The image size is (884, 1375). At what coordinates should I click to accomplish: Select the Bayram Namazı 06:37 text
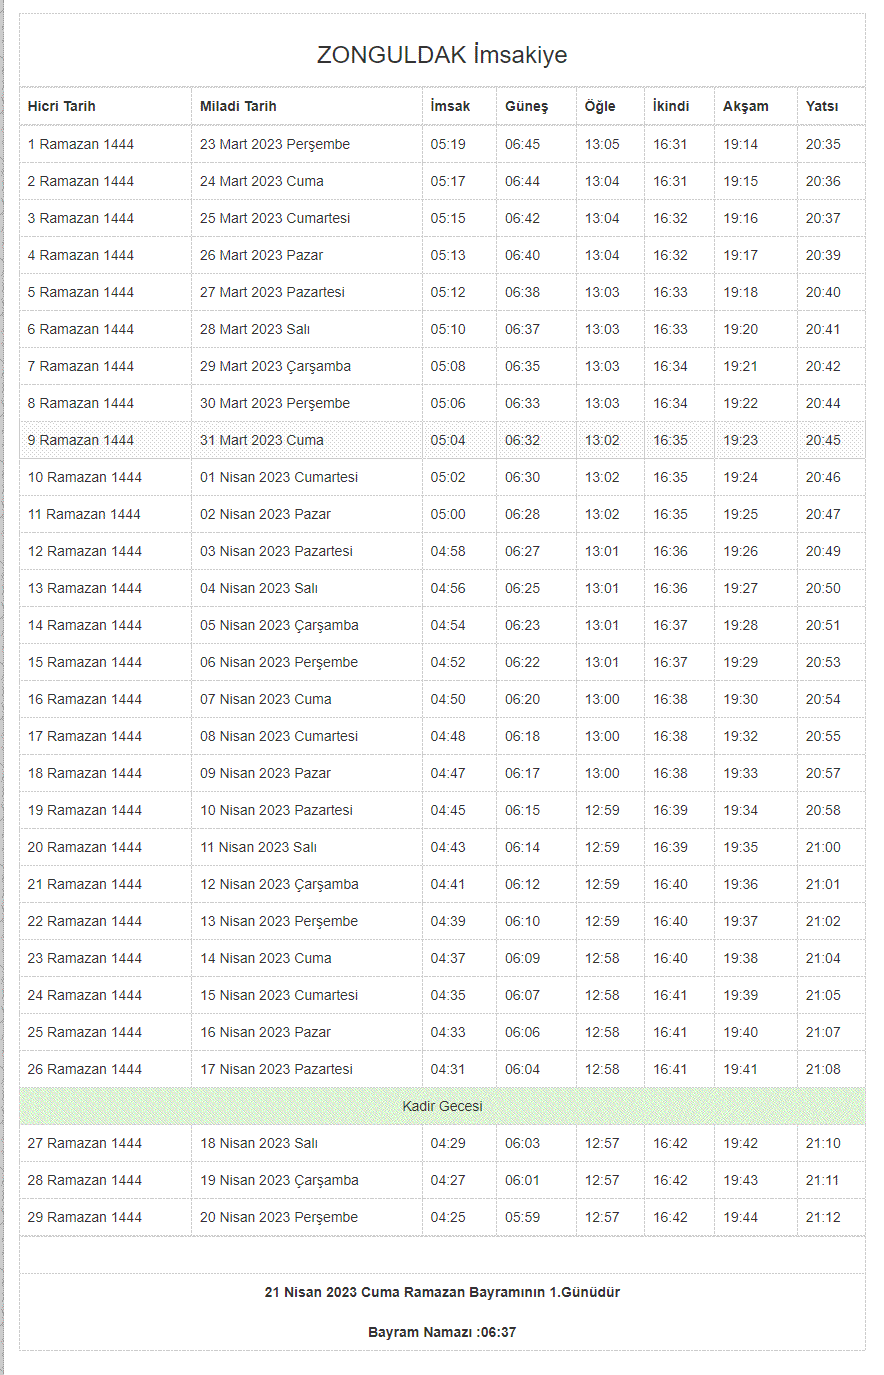442,1332
